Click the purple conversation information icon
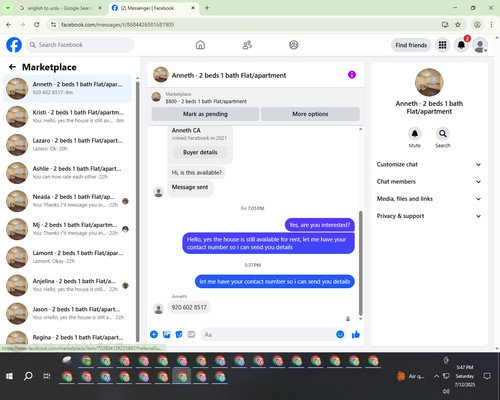Screen dimensions: 500x400 352,75
